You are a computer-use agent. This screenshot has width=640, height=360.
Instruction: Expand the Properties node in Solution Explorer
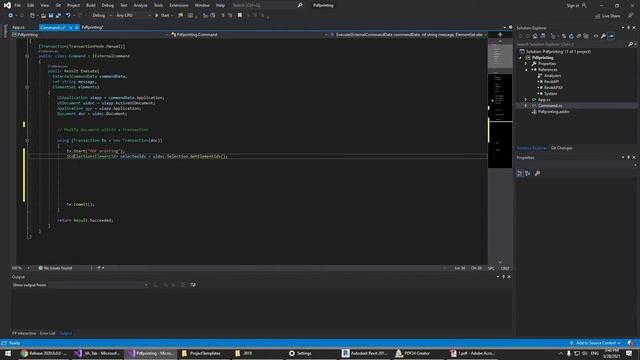(526, 64)
